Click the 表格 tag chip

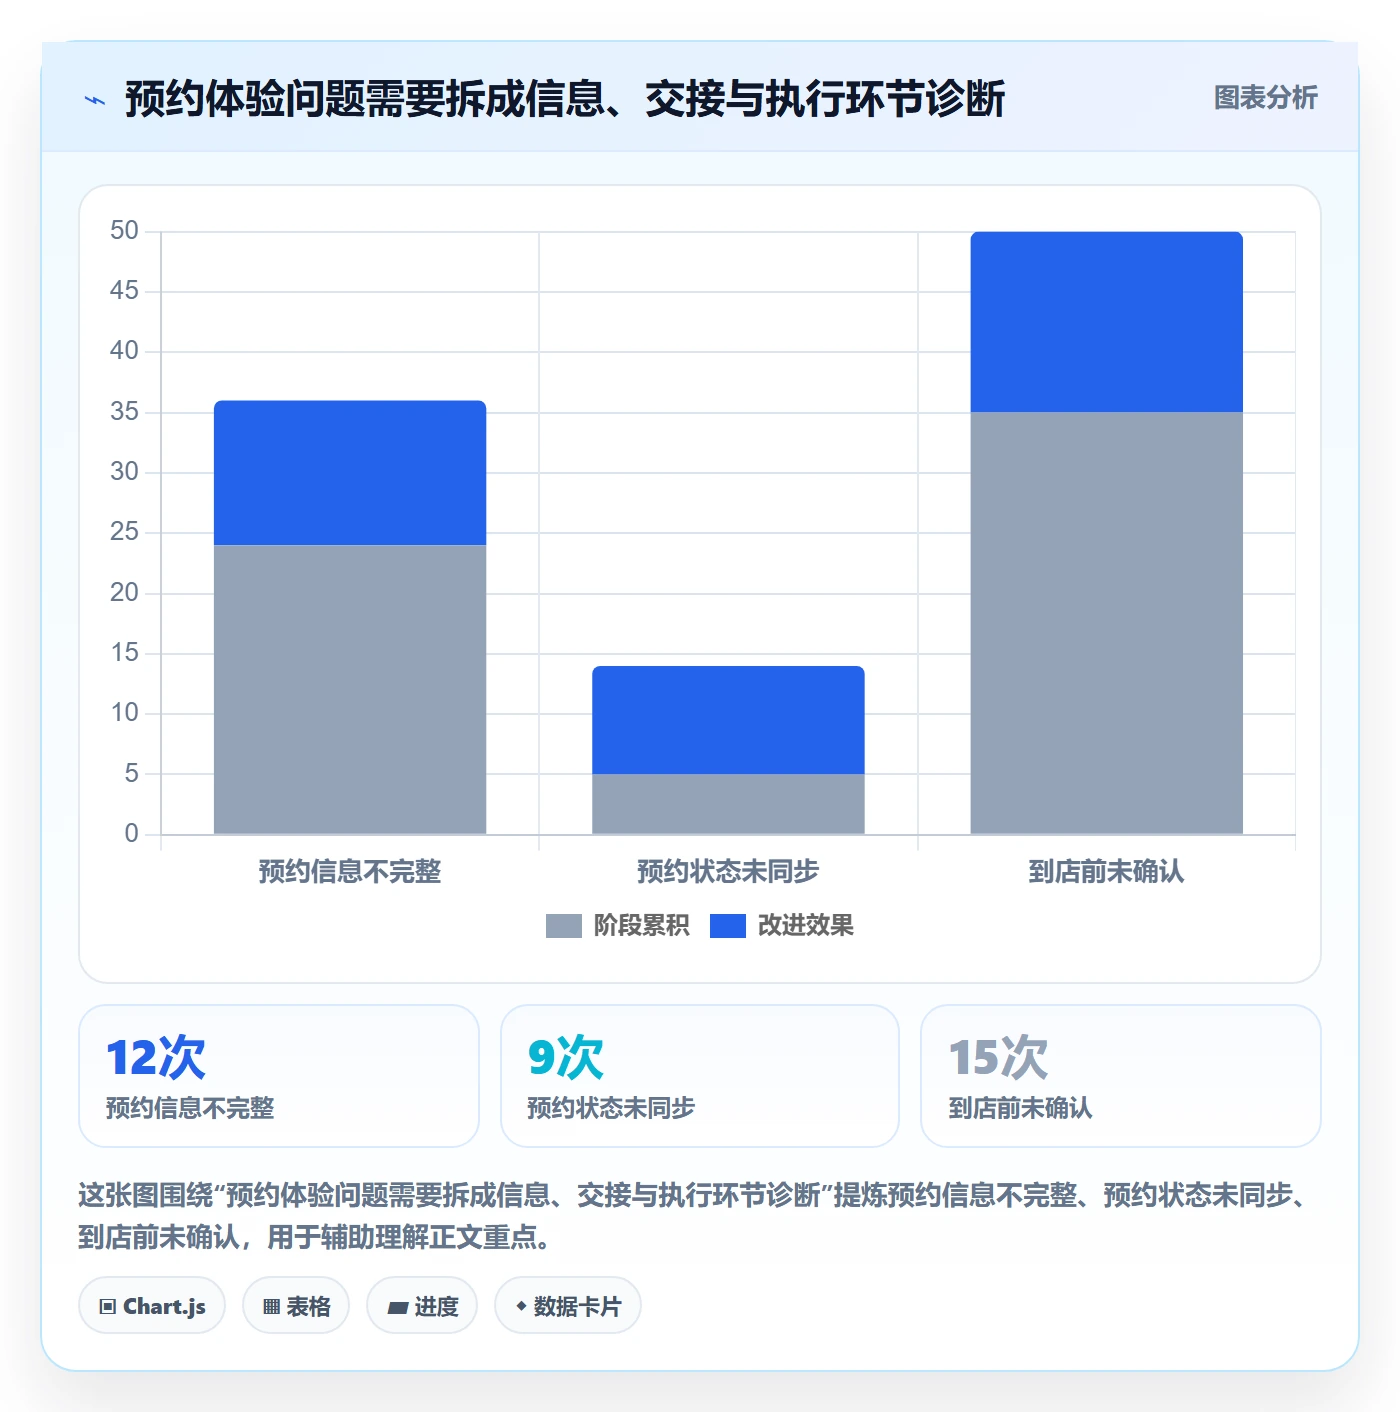point(296,1306)
